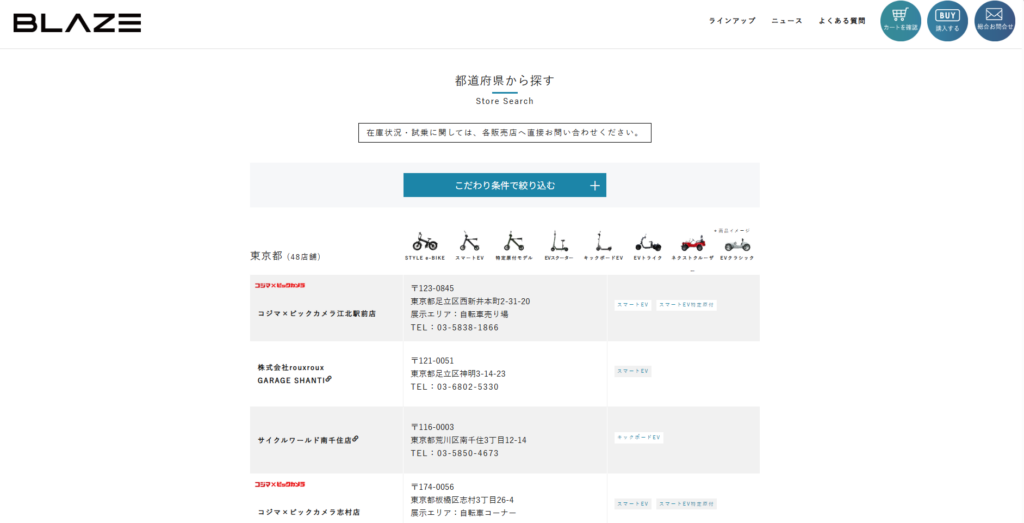Open the よくある質問 menu item
This screenshot has height=523, width=1024.
pyautogui.click(x=842, y=21)
